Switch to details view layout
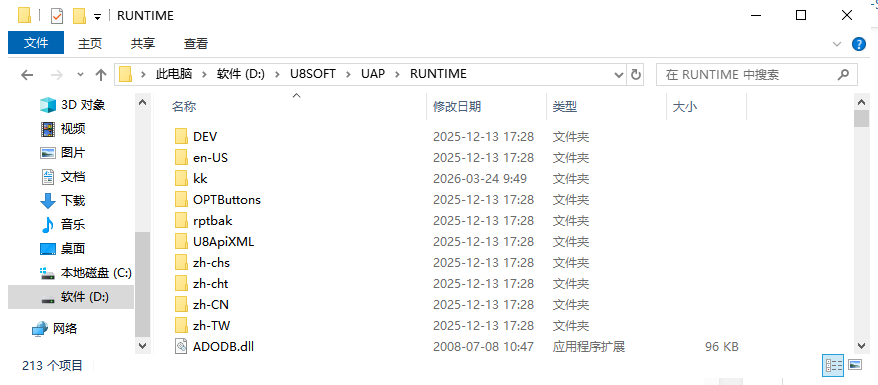This screenshot has height=385, width=878. 833,365
